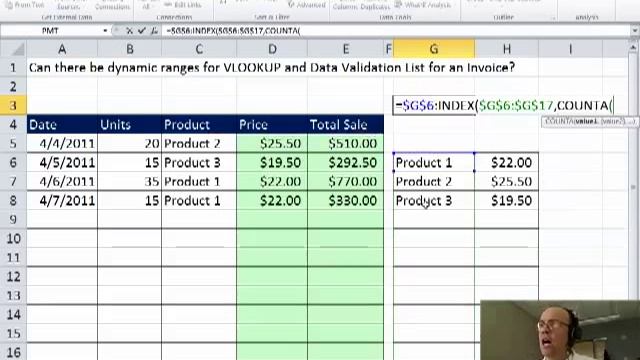Click total sale cell $330.00
The image size is (640, 360).
tap(345, 200)
